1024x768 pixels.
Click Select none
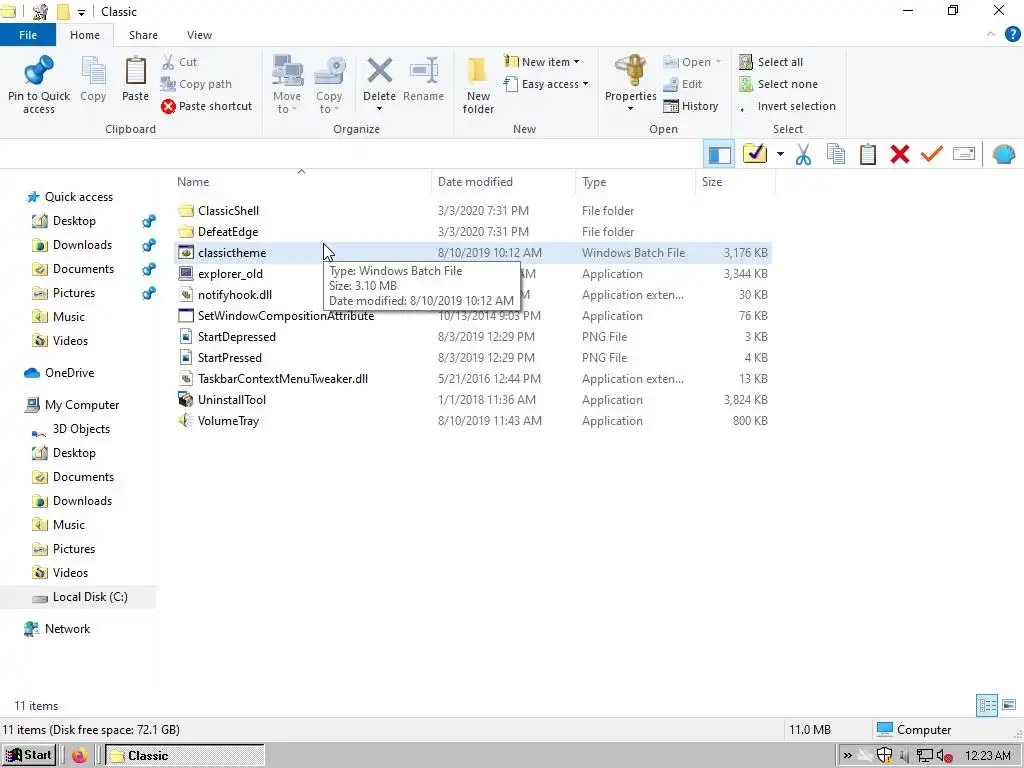[x=778, y=84]
